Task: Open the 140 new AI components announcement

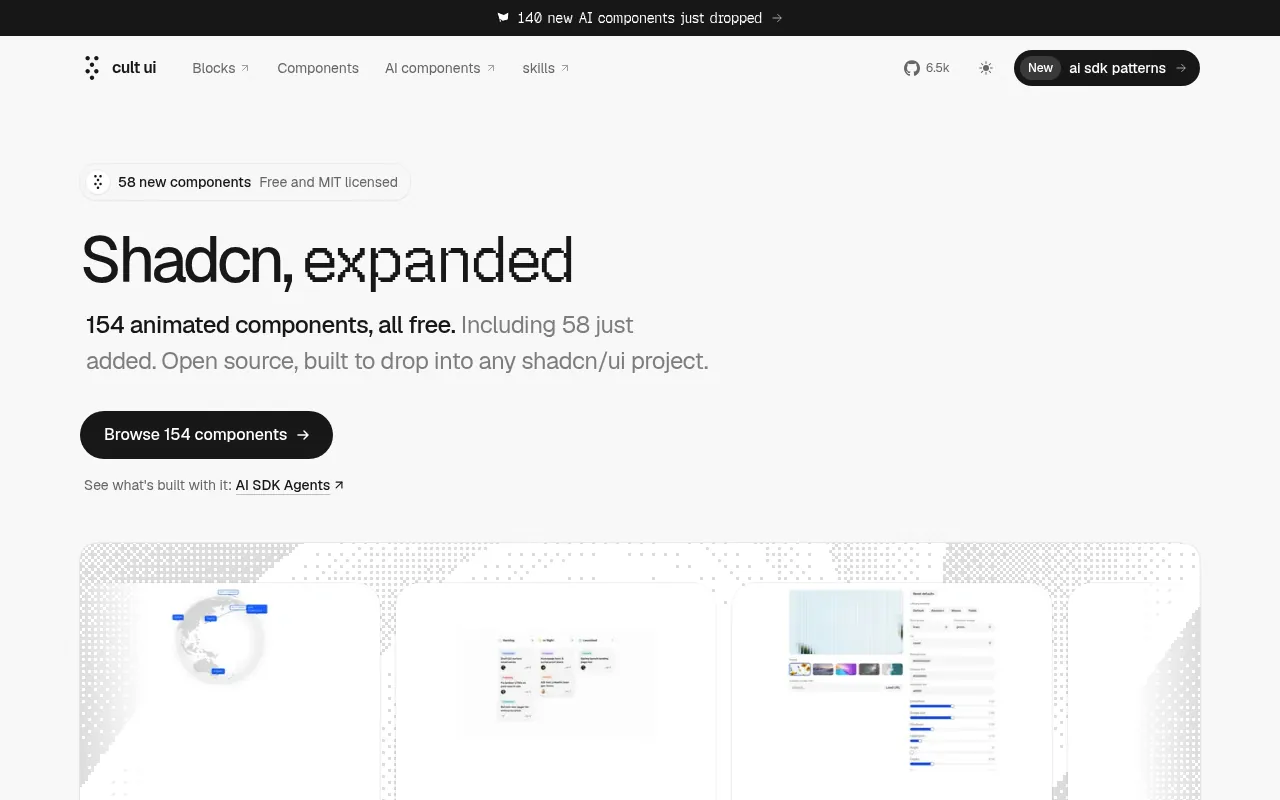Action: pos(640,18)
